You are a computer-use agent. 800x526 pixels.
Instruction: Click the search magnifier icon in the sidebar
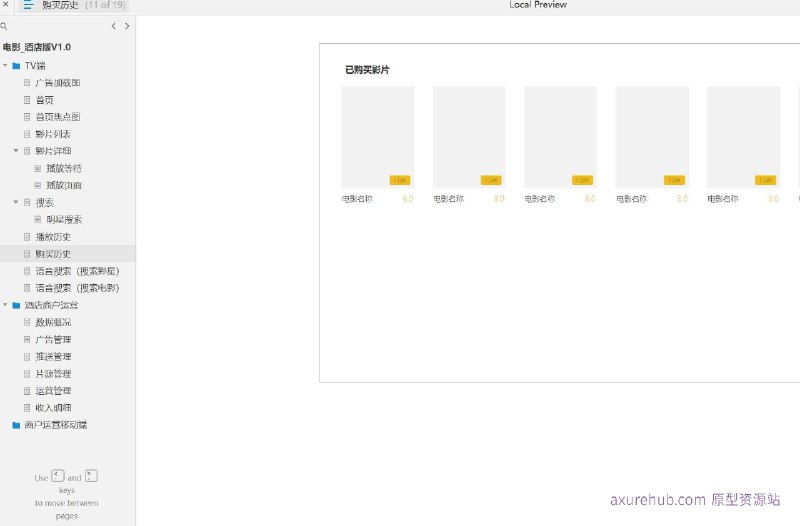4,26
